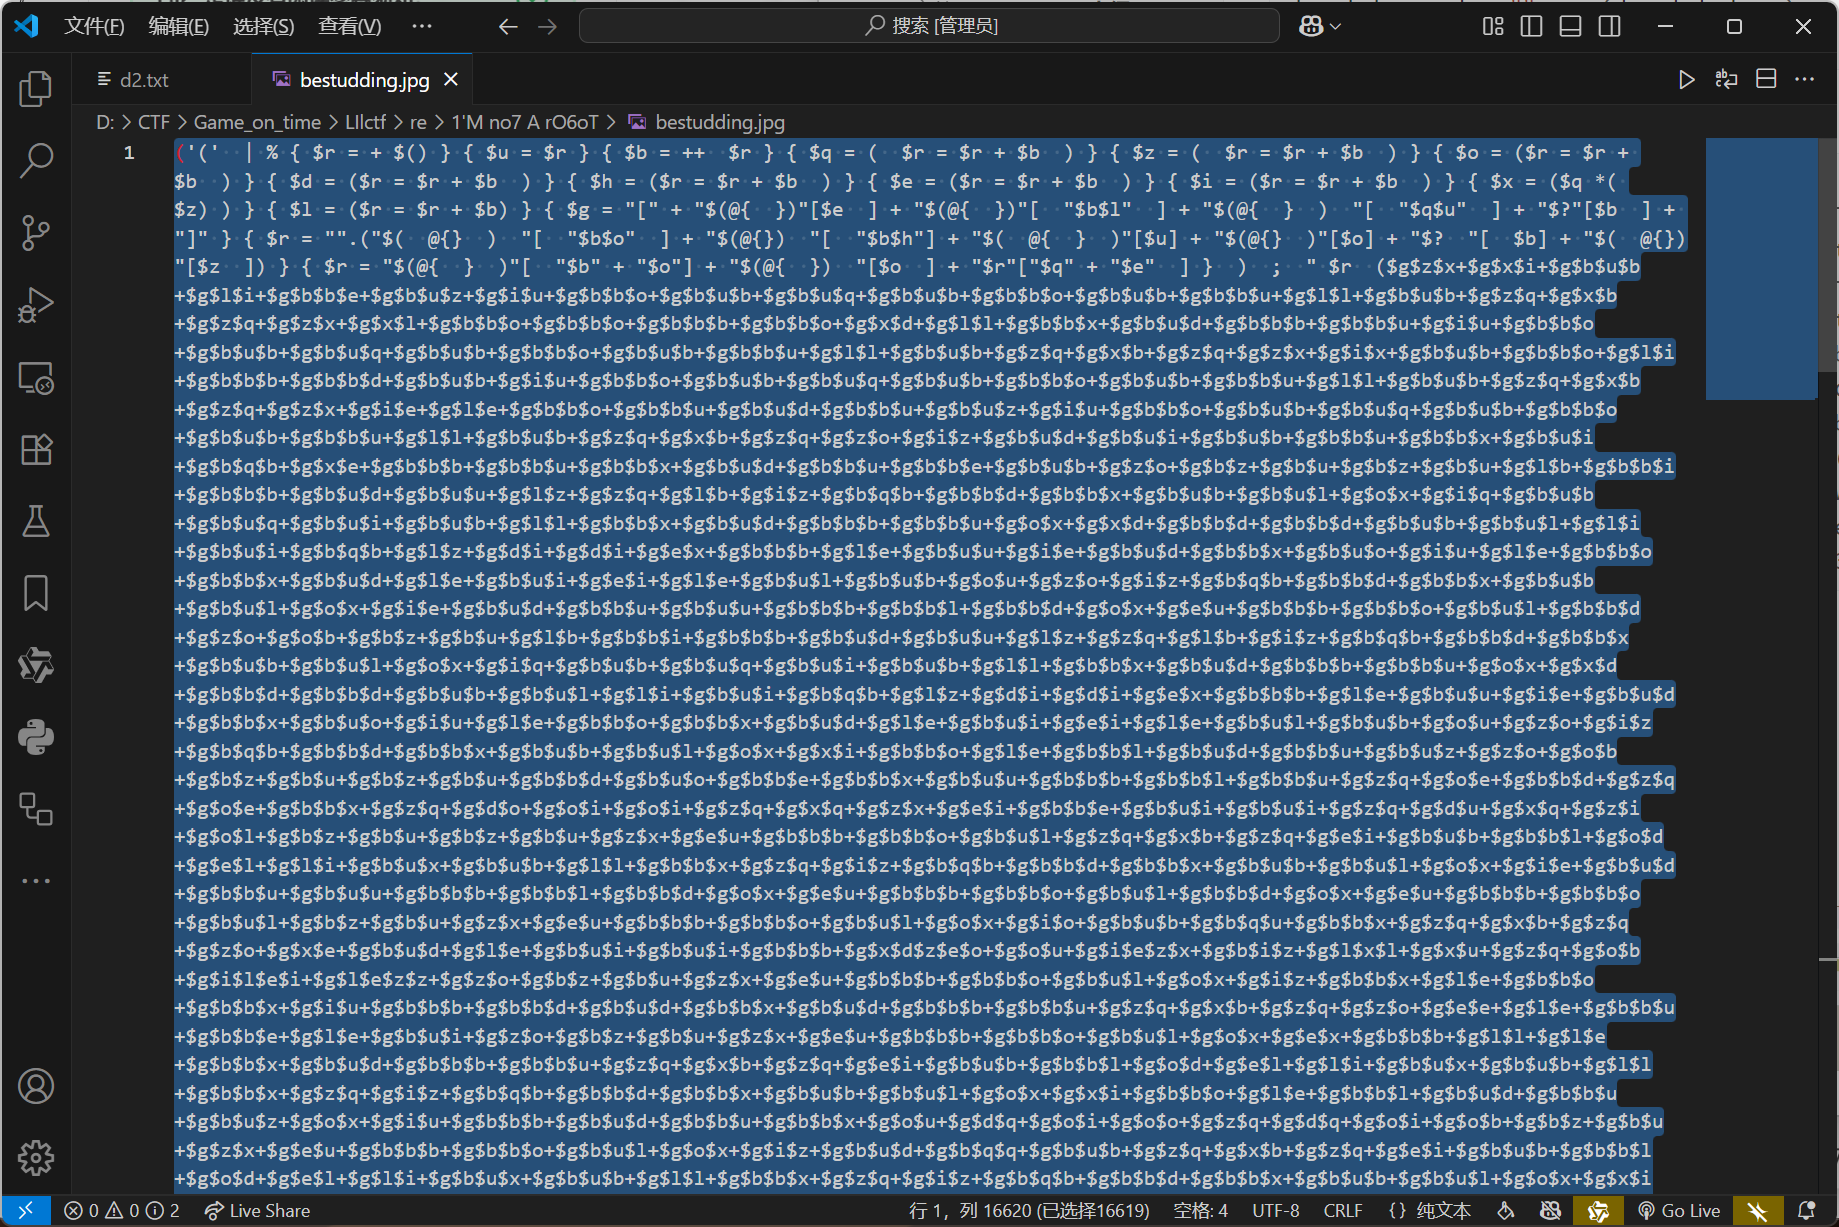1839x1227 pixels.
Task: Open Manage settings gear menu
Action: [36, 1158]
